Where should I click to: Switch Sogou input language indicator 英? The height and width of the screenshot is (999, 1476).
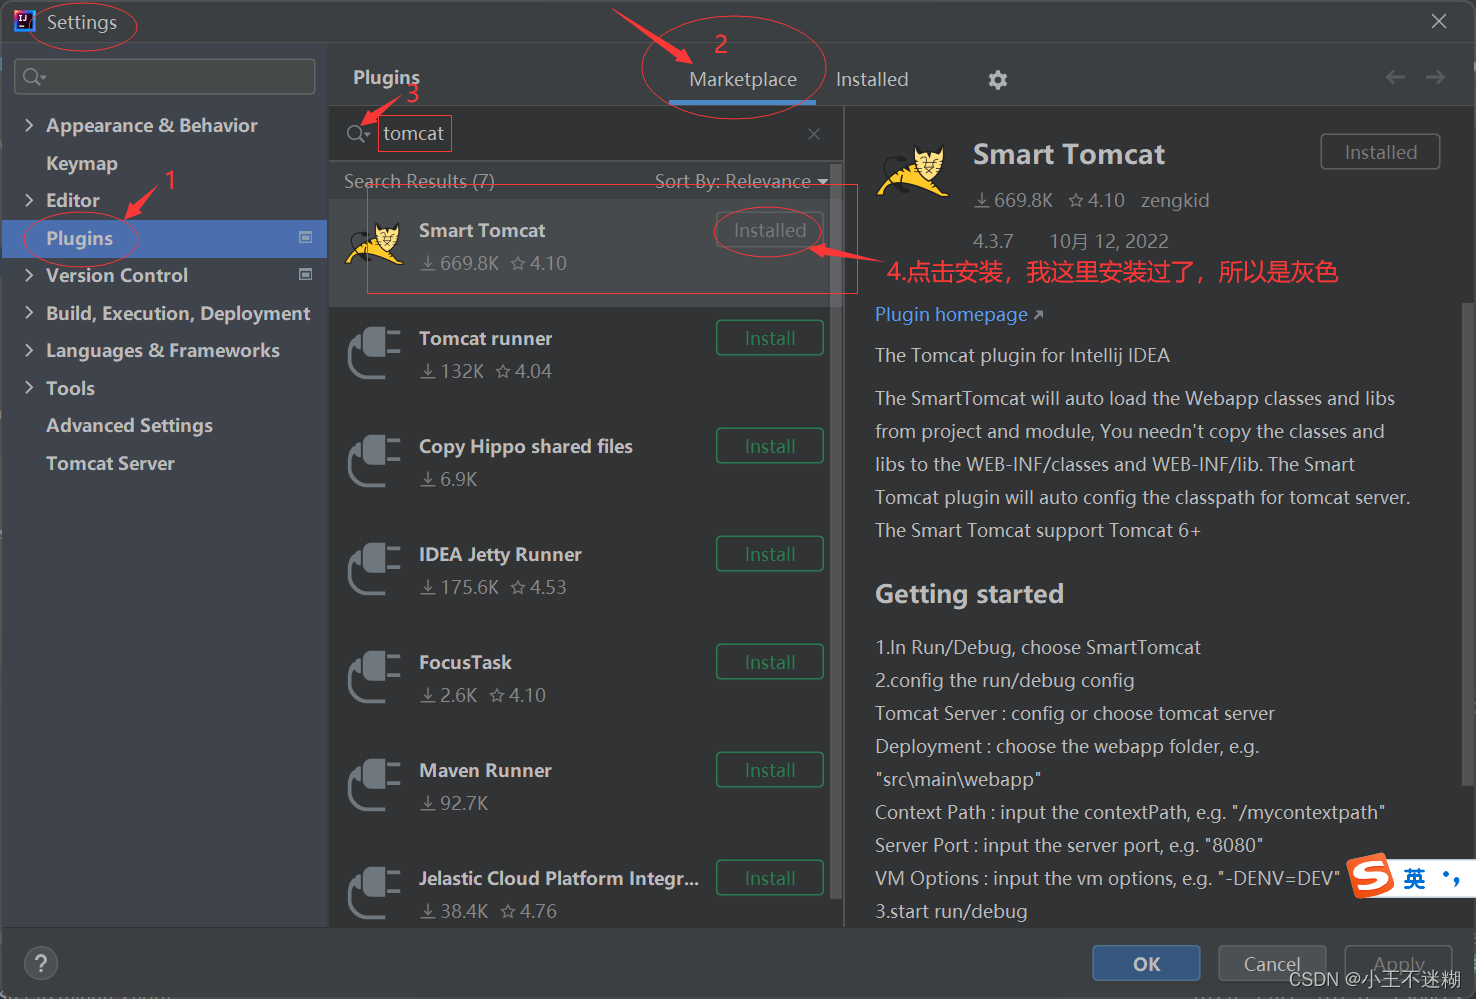(x=1414, y=879)
